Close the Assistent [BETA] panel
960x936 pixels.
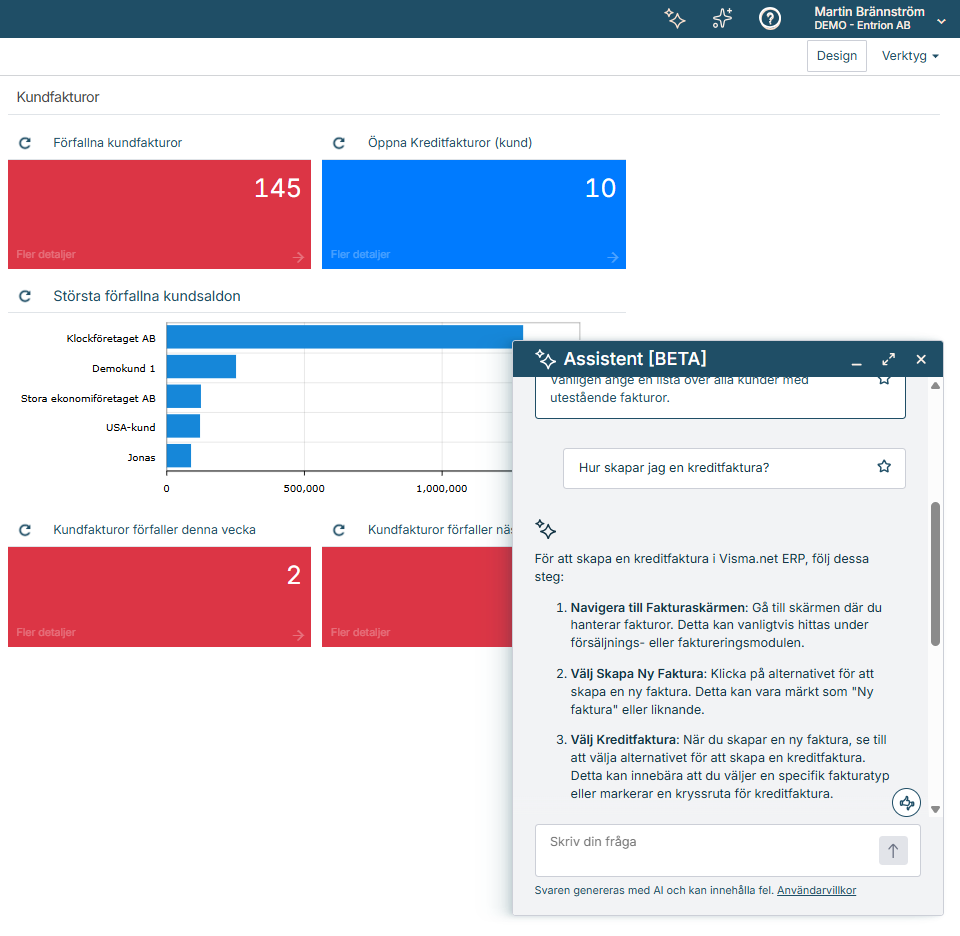(x=921, y=359)
